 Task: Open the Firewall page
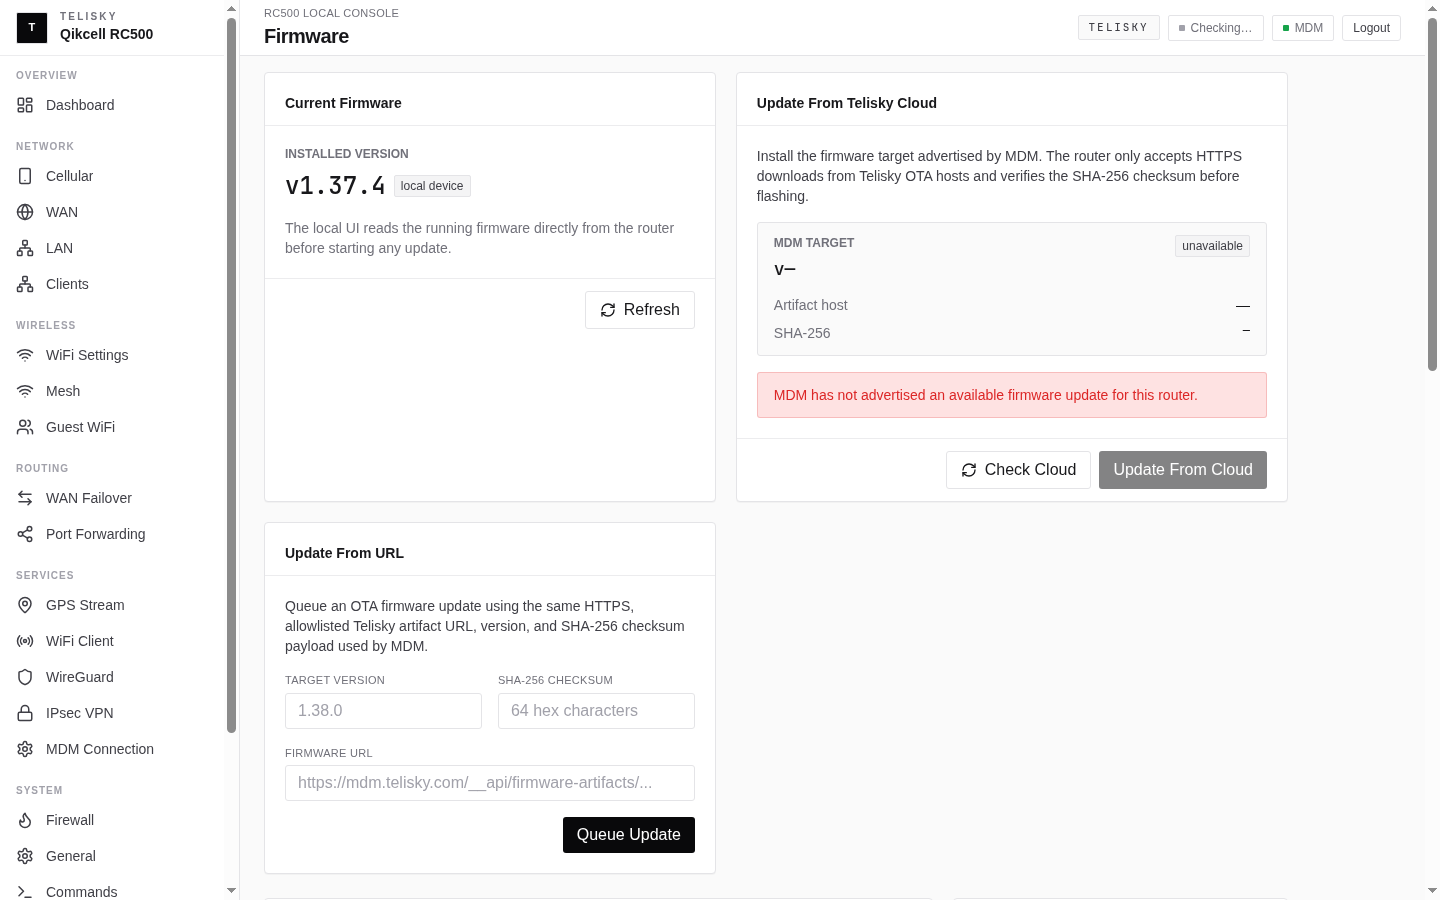114,820
